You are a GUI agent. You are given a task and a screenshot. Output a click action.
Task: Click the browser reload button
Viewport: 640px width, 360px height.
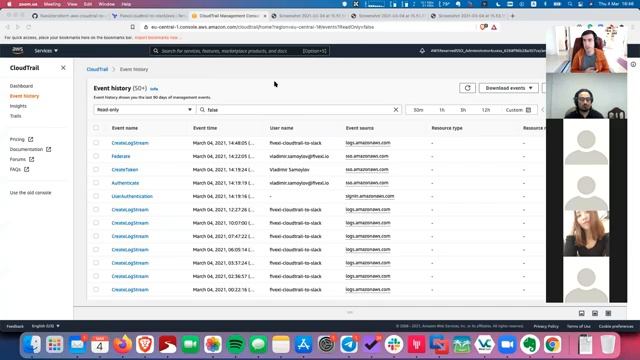tap(29, 27)
